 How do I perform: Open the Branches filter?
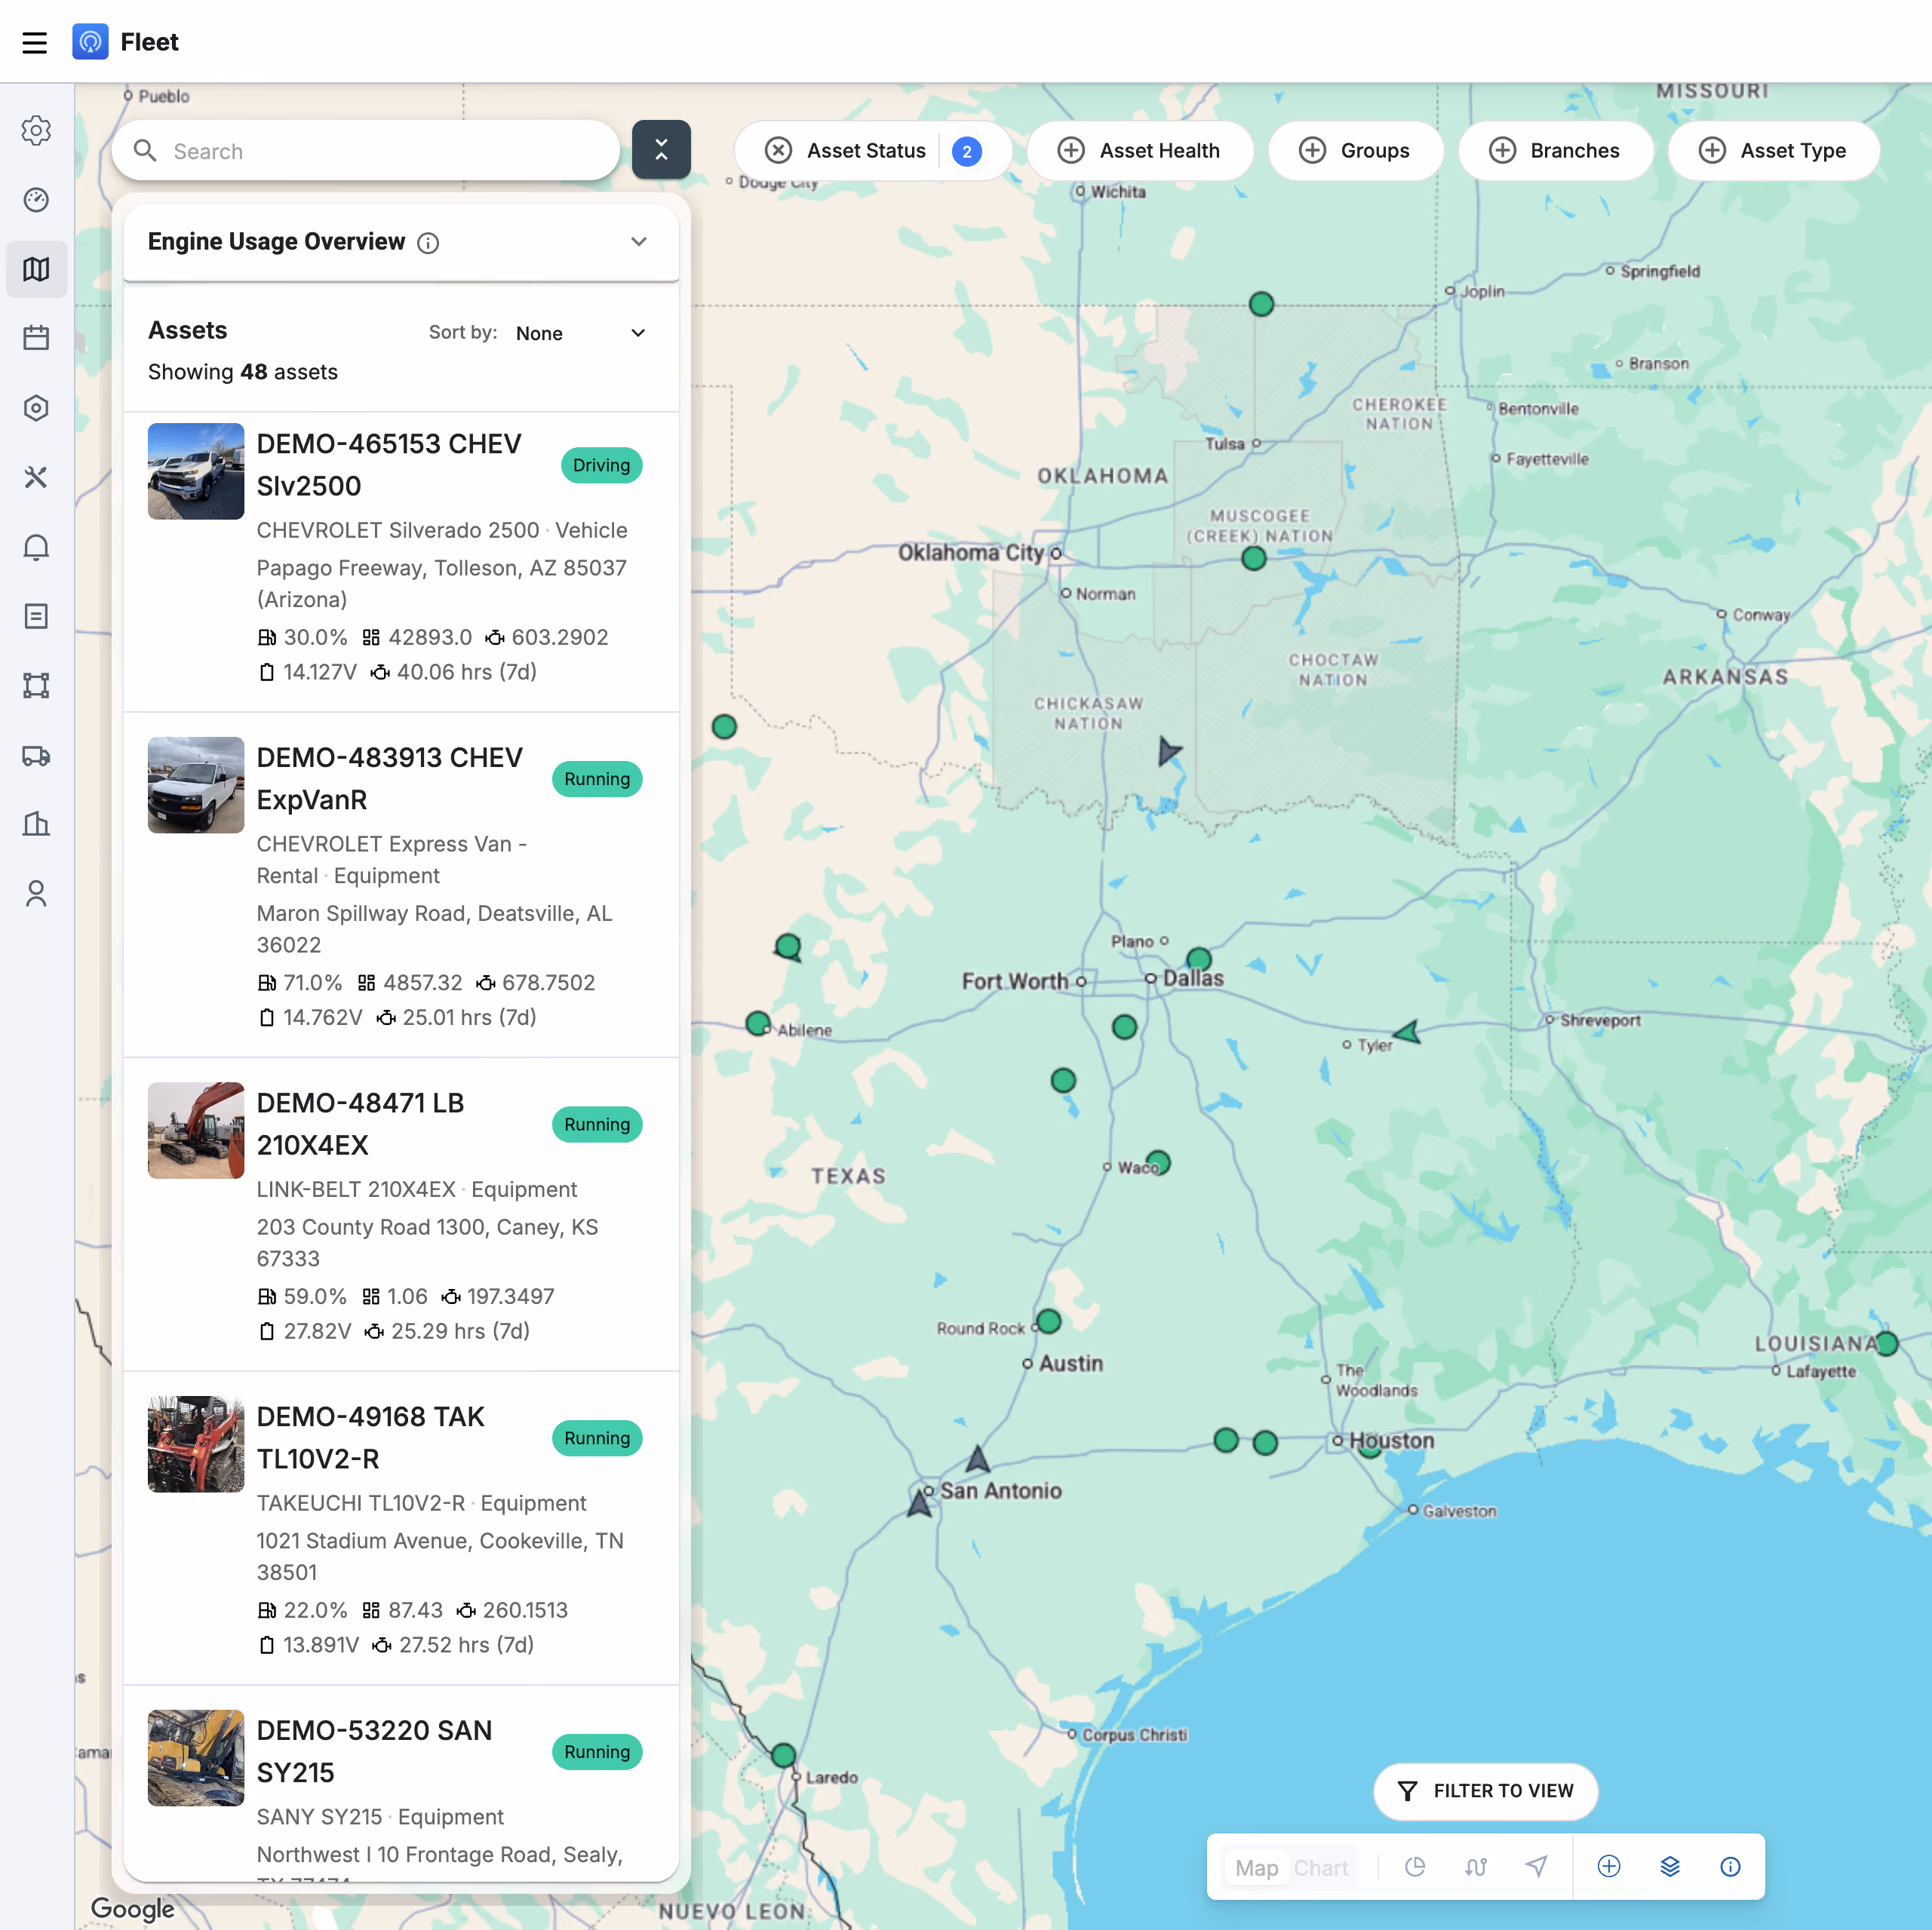click(1555, 151)
